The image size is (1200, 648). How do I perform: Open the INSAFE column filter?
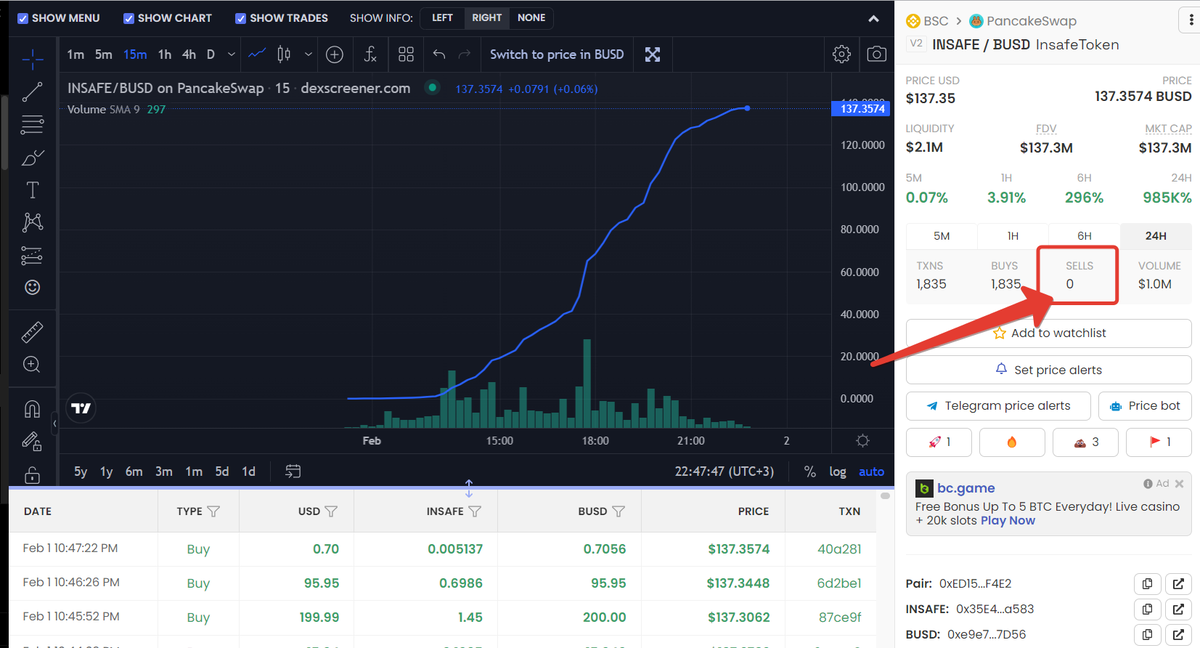tap(475, 511)
